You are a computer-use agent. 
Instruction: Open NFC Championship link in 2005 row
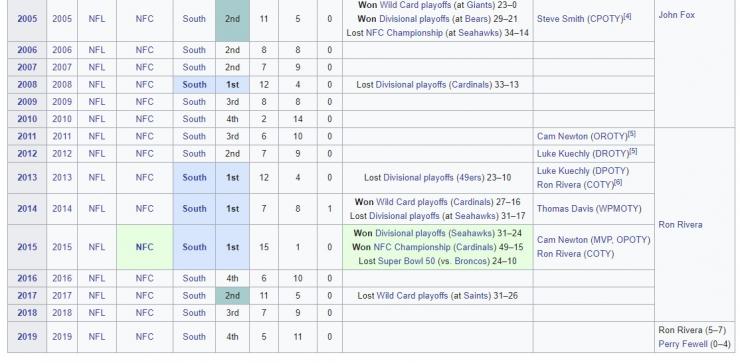point(404,33)
